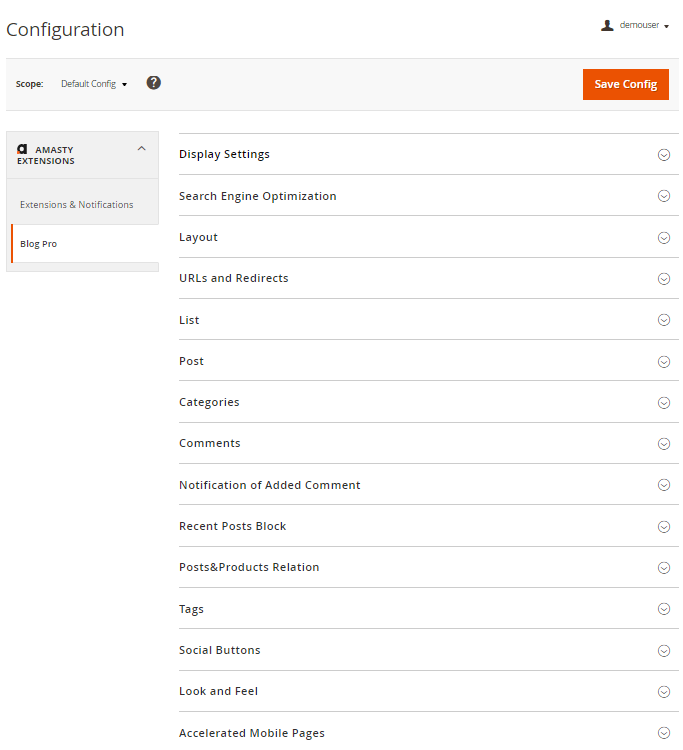
Task: Expand URLs and Redirects section
Action: [234, 279]
